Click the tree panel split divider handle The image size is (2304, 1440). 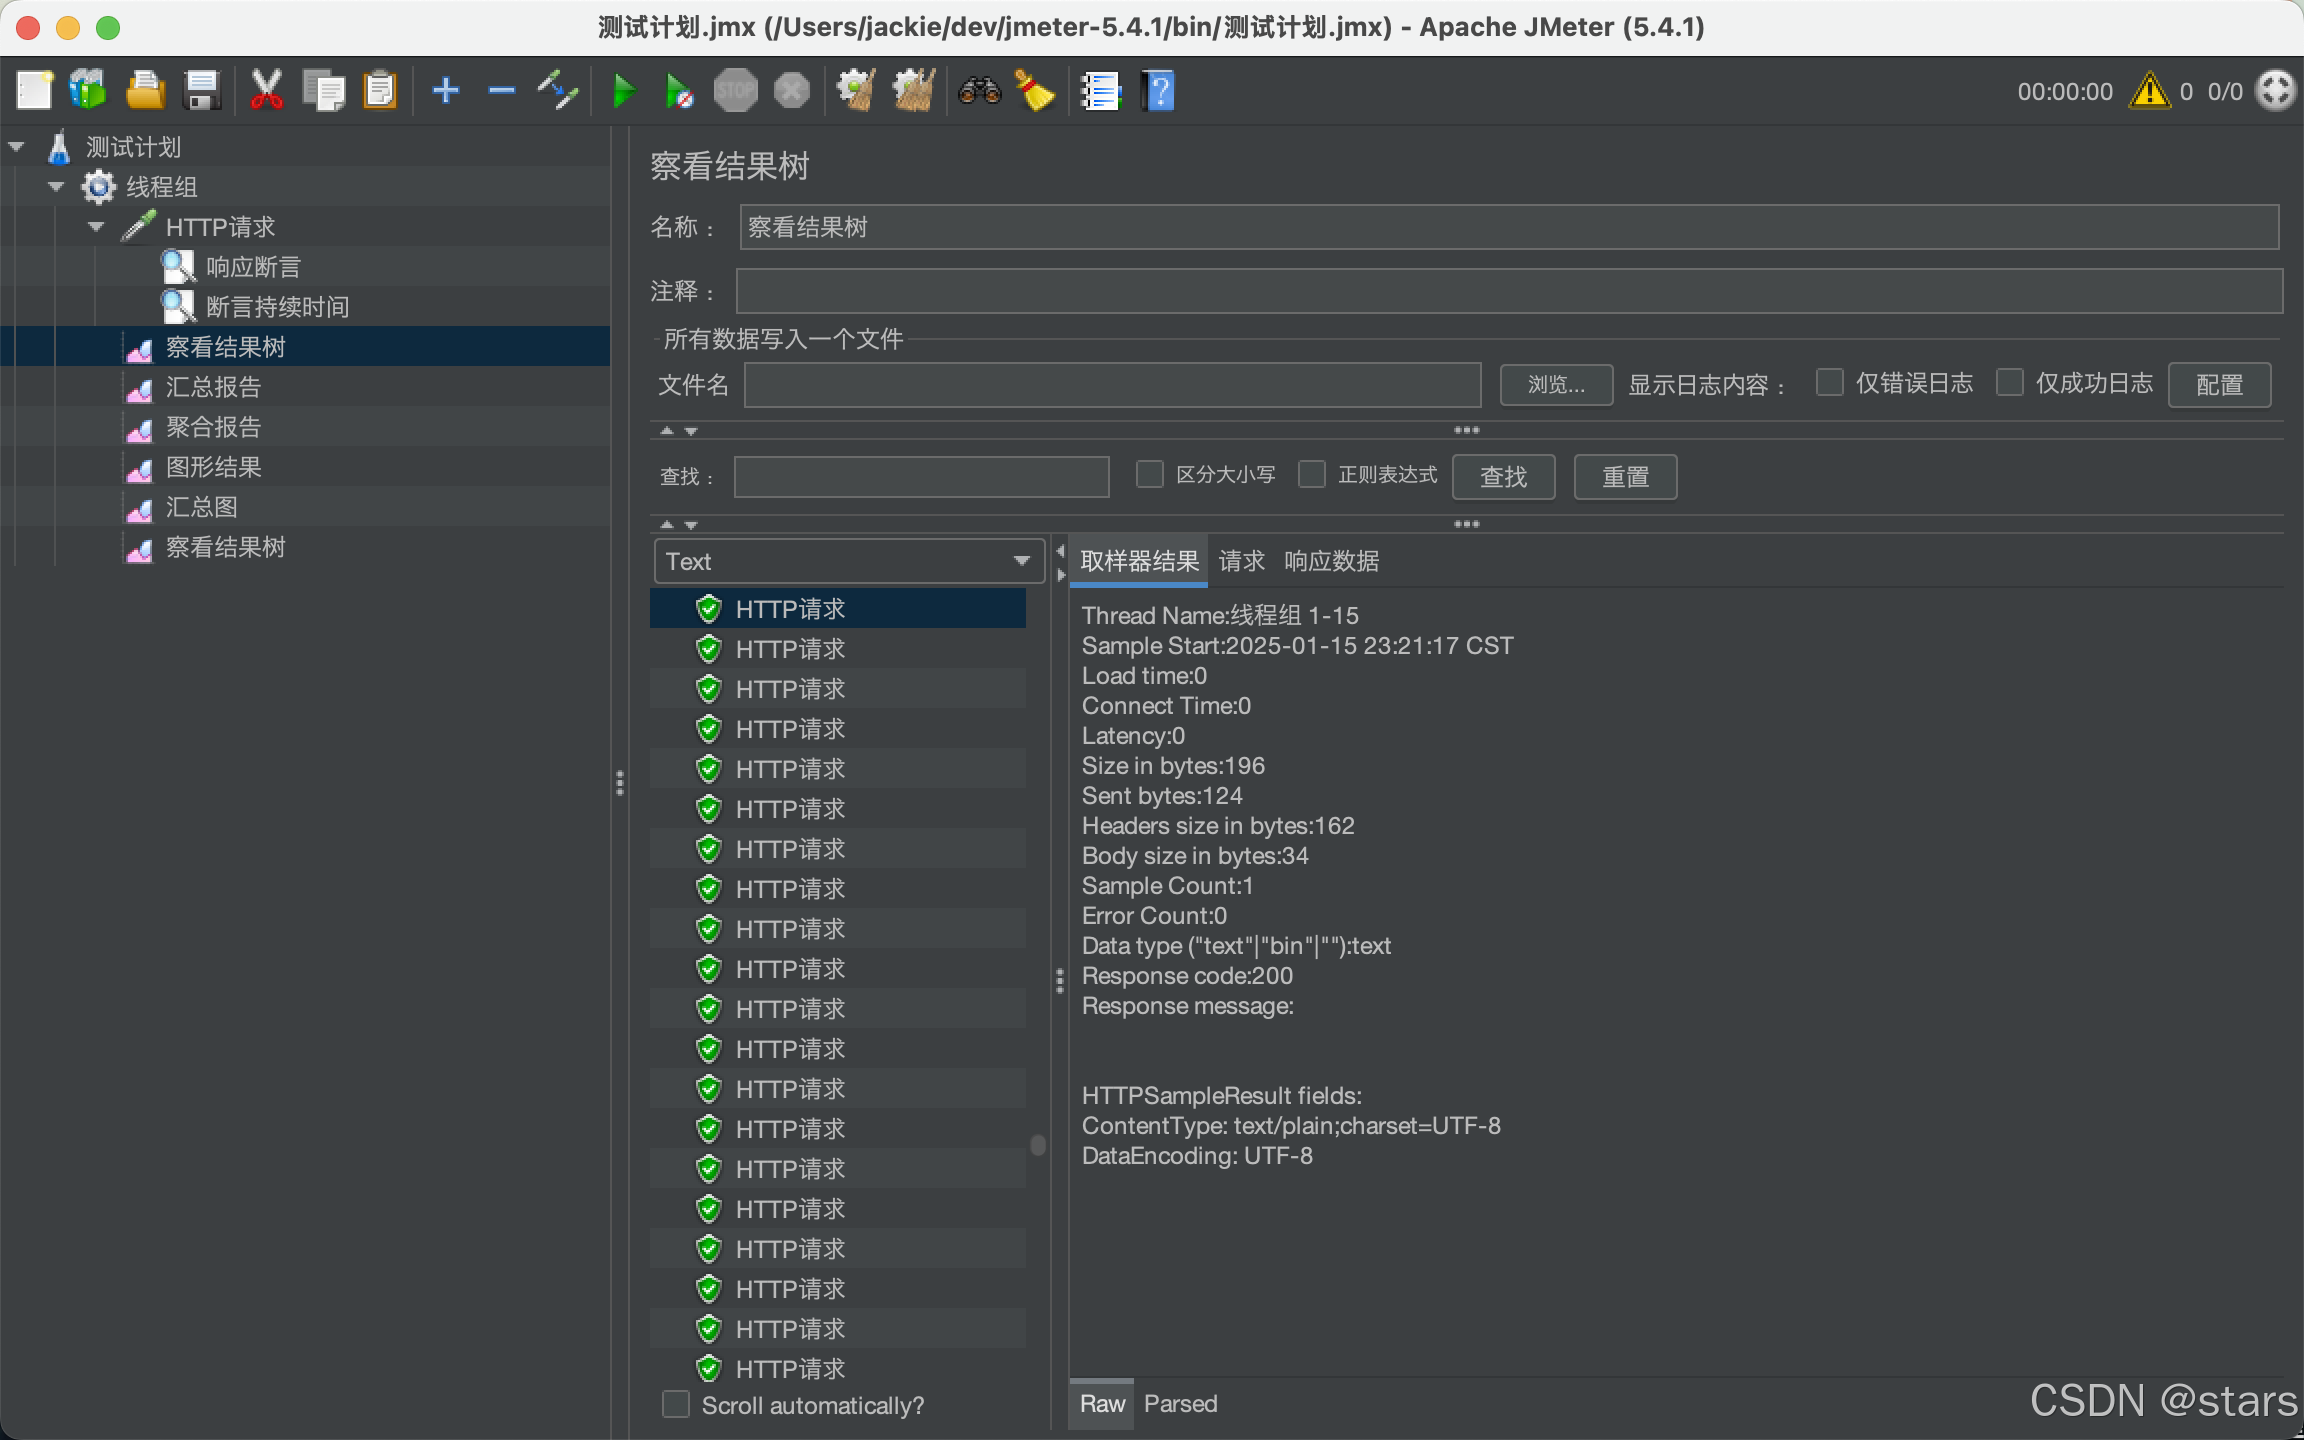tap(620, 783)
